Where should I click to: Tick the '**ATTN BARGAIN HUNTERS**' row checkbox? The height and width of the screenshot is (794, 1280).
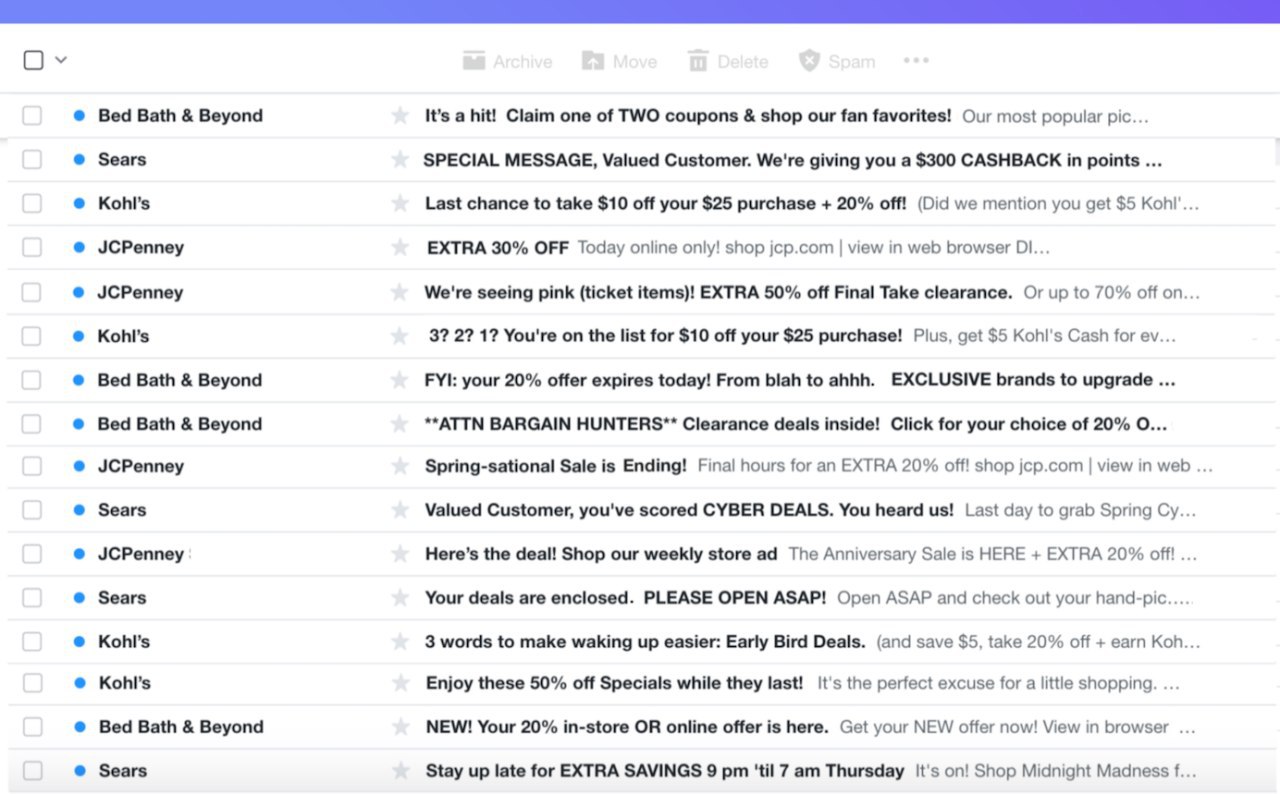coord(32,424)
